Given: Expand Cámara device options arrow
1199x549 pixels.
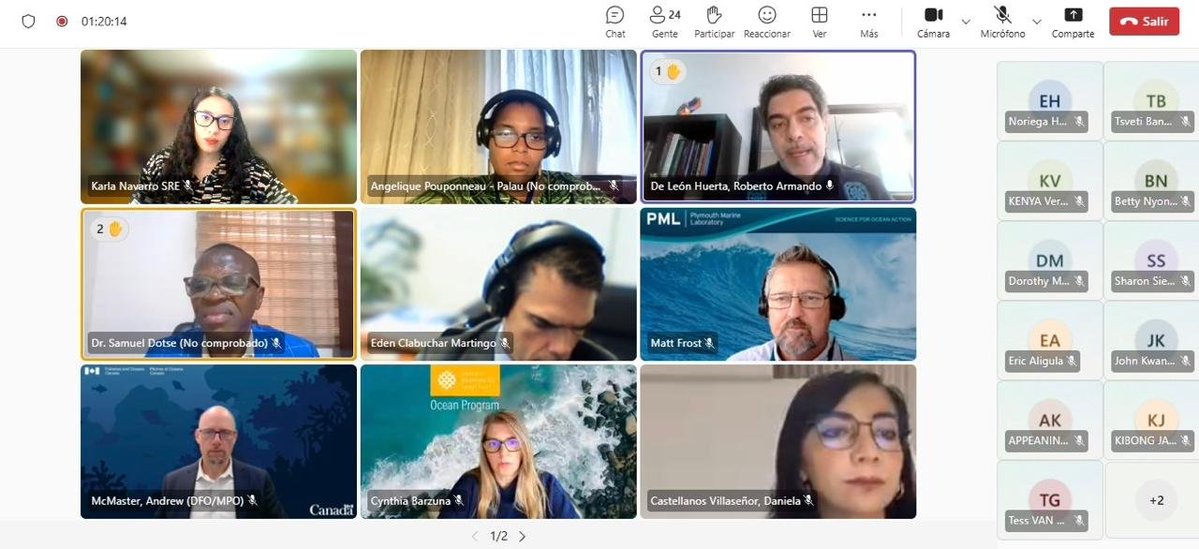Looking at the screenshot, I should [966, 21].
